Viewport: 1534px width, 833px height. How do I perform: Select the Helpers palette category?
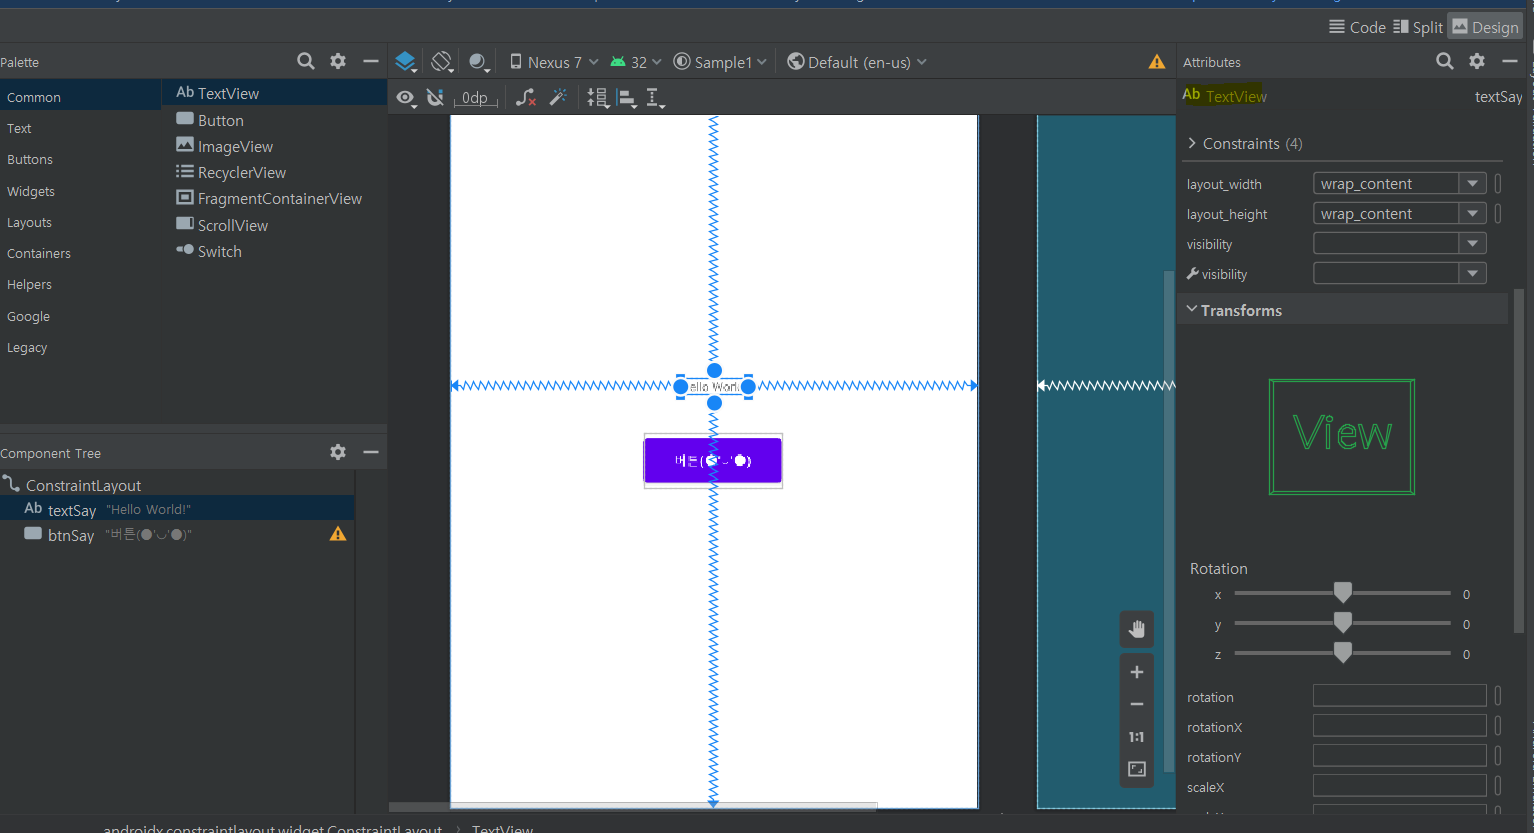click(80, 284)
